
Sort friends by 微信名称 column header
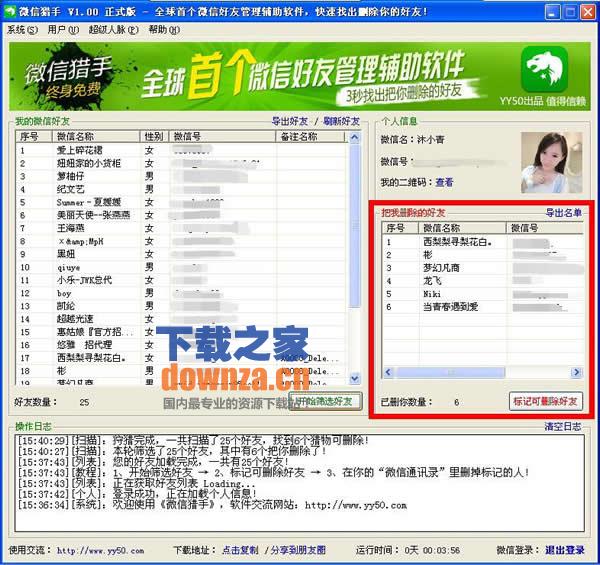(96, 137)
